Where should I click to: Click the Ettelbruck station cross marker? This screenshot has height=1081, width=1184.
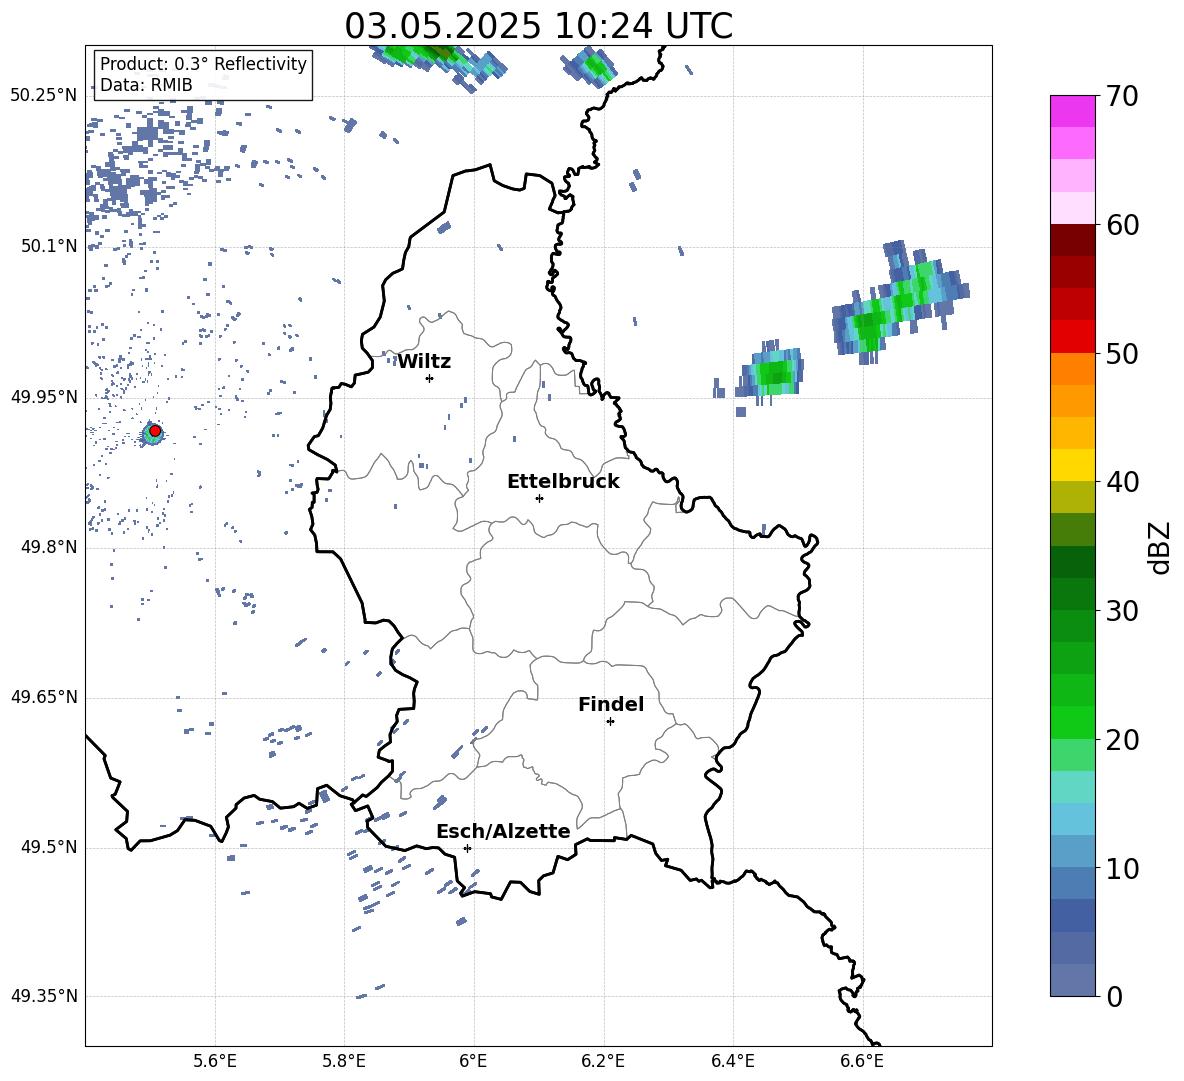539,498
